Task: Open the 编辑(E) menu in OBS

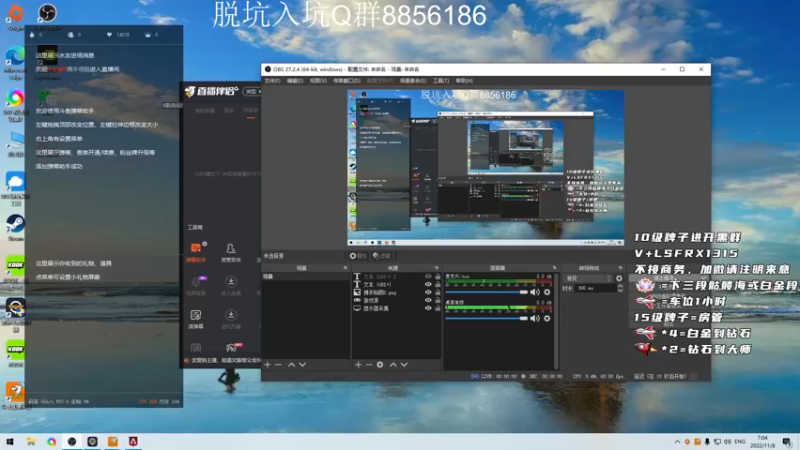Action: point(295,81)
